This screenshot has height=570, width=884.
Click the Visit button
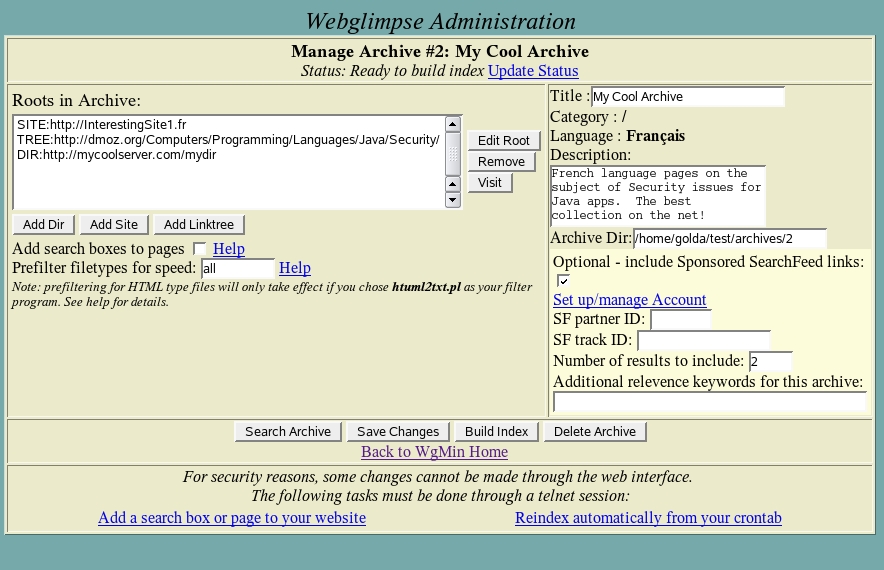pyautogui.click(x=490, y=183)
